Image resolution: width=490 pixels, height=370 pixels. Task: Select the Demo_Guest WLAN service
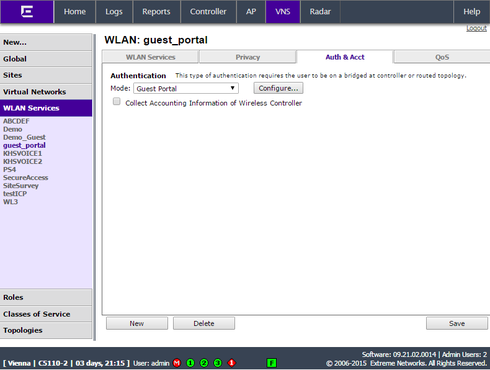pyautogui.click(x=24, y=137)
